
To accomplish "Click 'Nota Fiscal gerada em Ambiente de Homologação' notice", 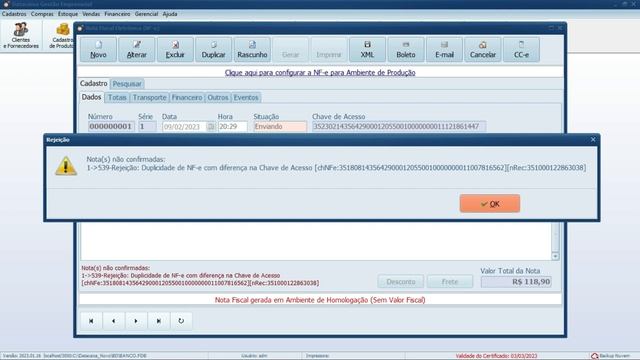I will point(320,300).
